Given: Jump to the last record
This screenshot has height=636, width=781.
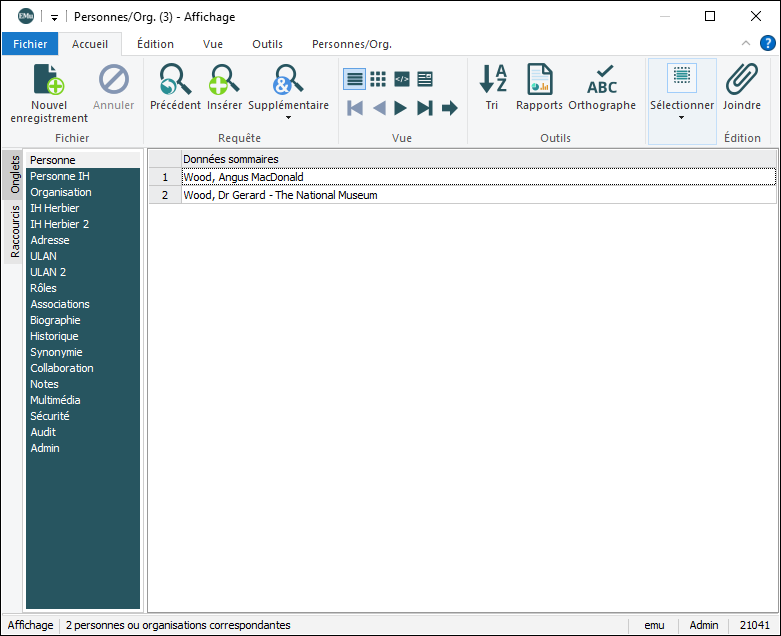Looking at the screenshot, I should [x=425, y=108].
